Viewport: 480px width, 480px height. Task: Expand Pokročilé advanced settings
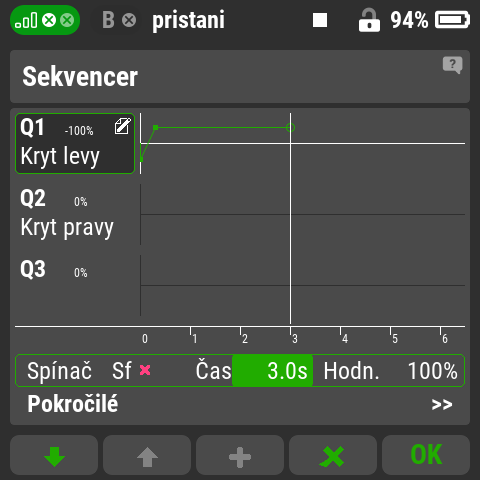(x=240, y=404)
